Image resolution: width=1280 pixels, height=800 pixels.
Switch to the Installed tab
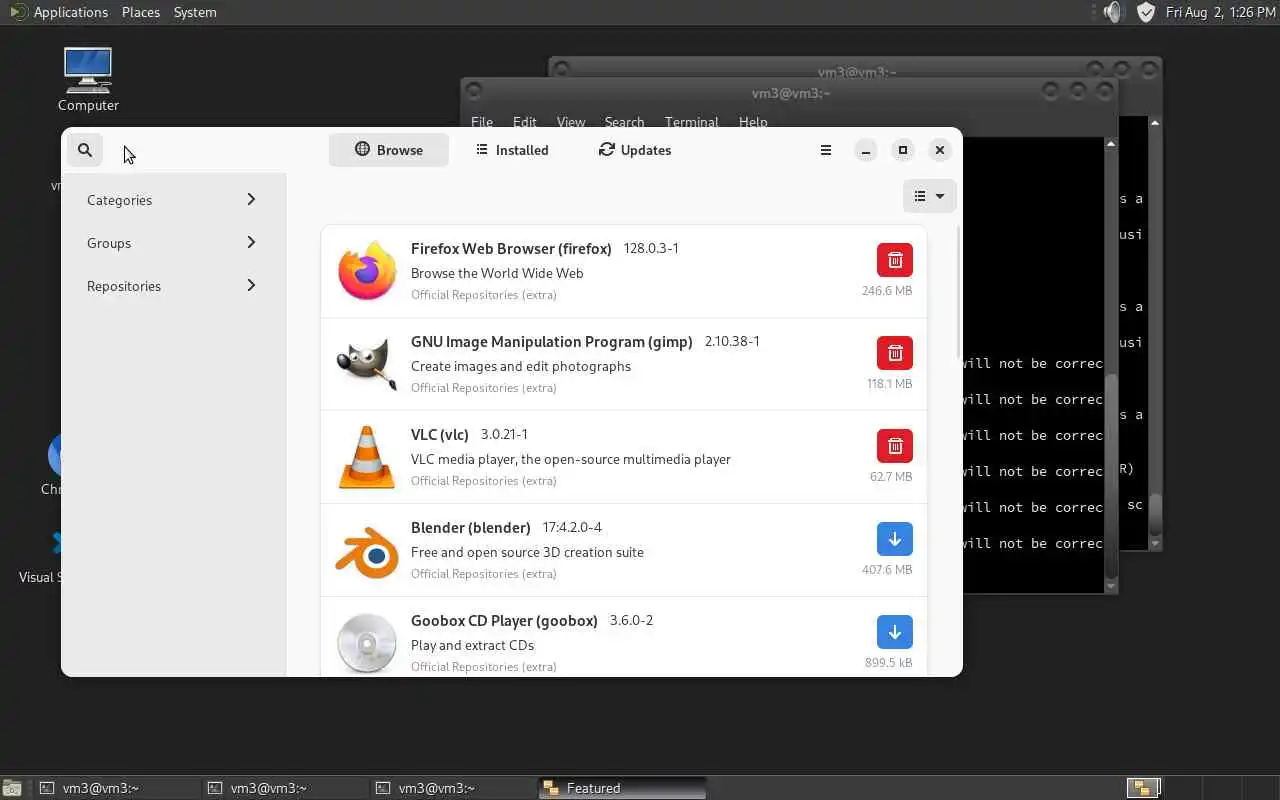[512, 150]
